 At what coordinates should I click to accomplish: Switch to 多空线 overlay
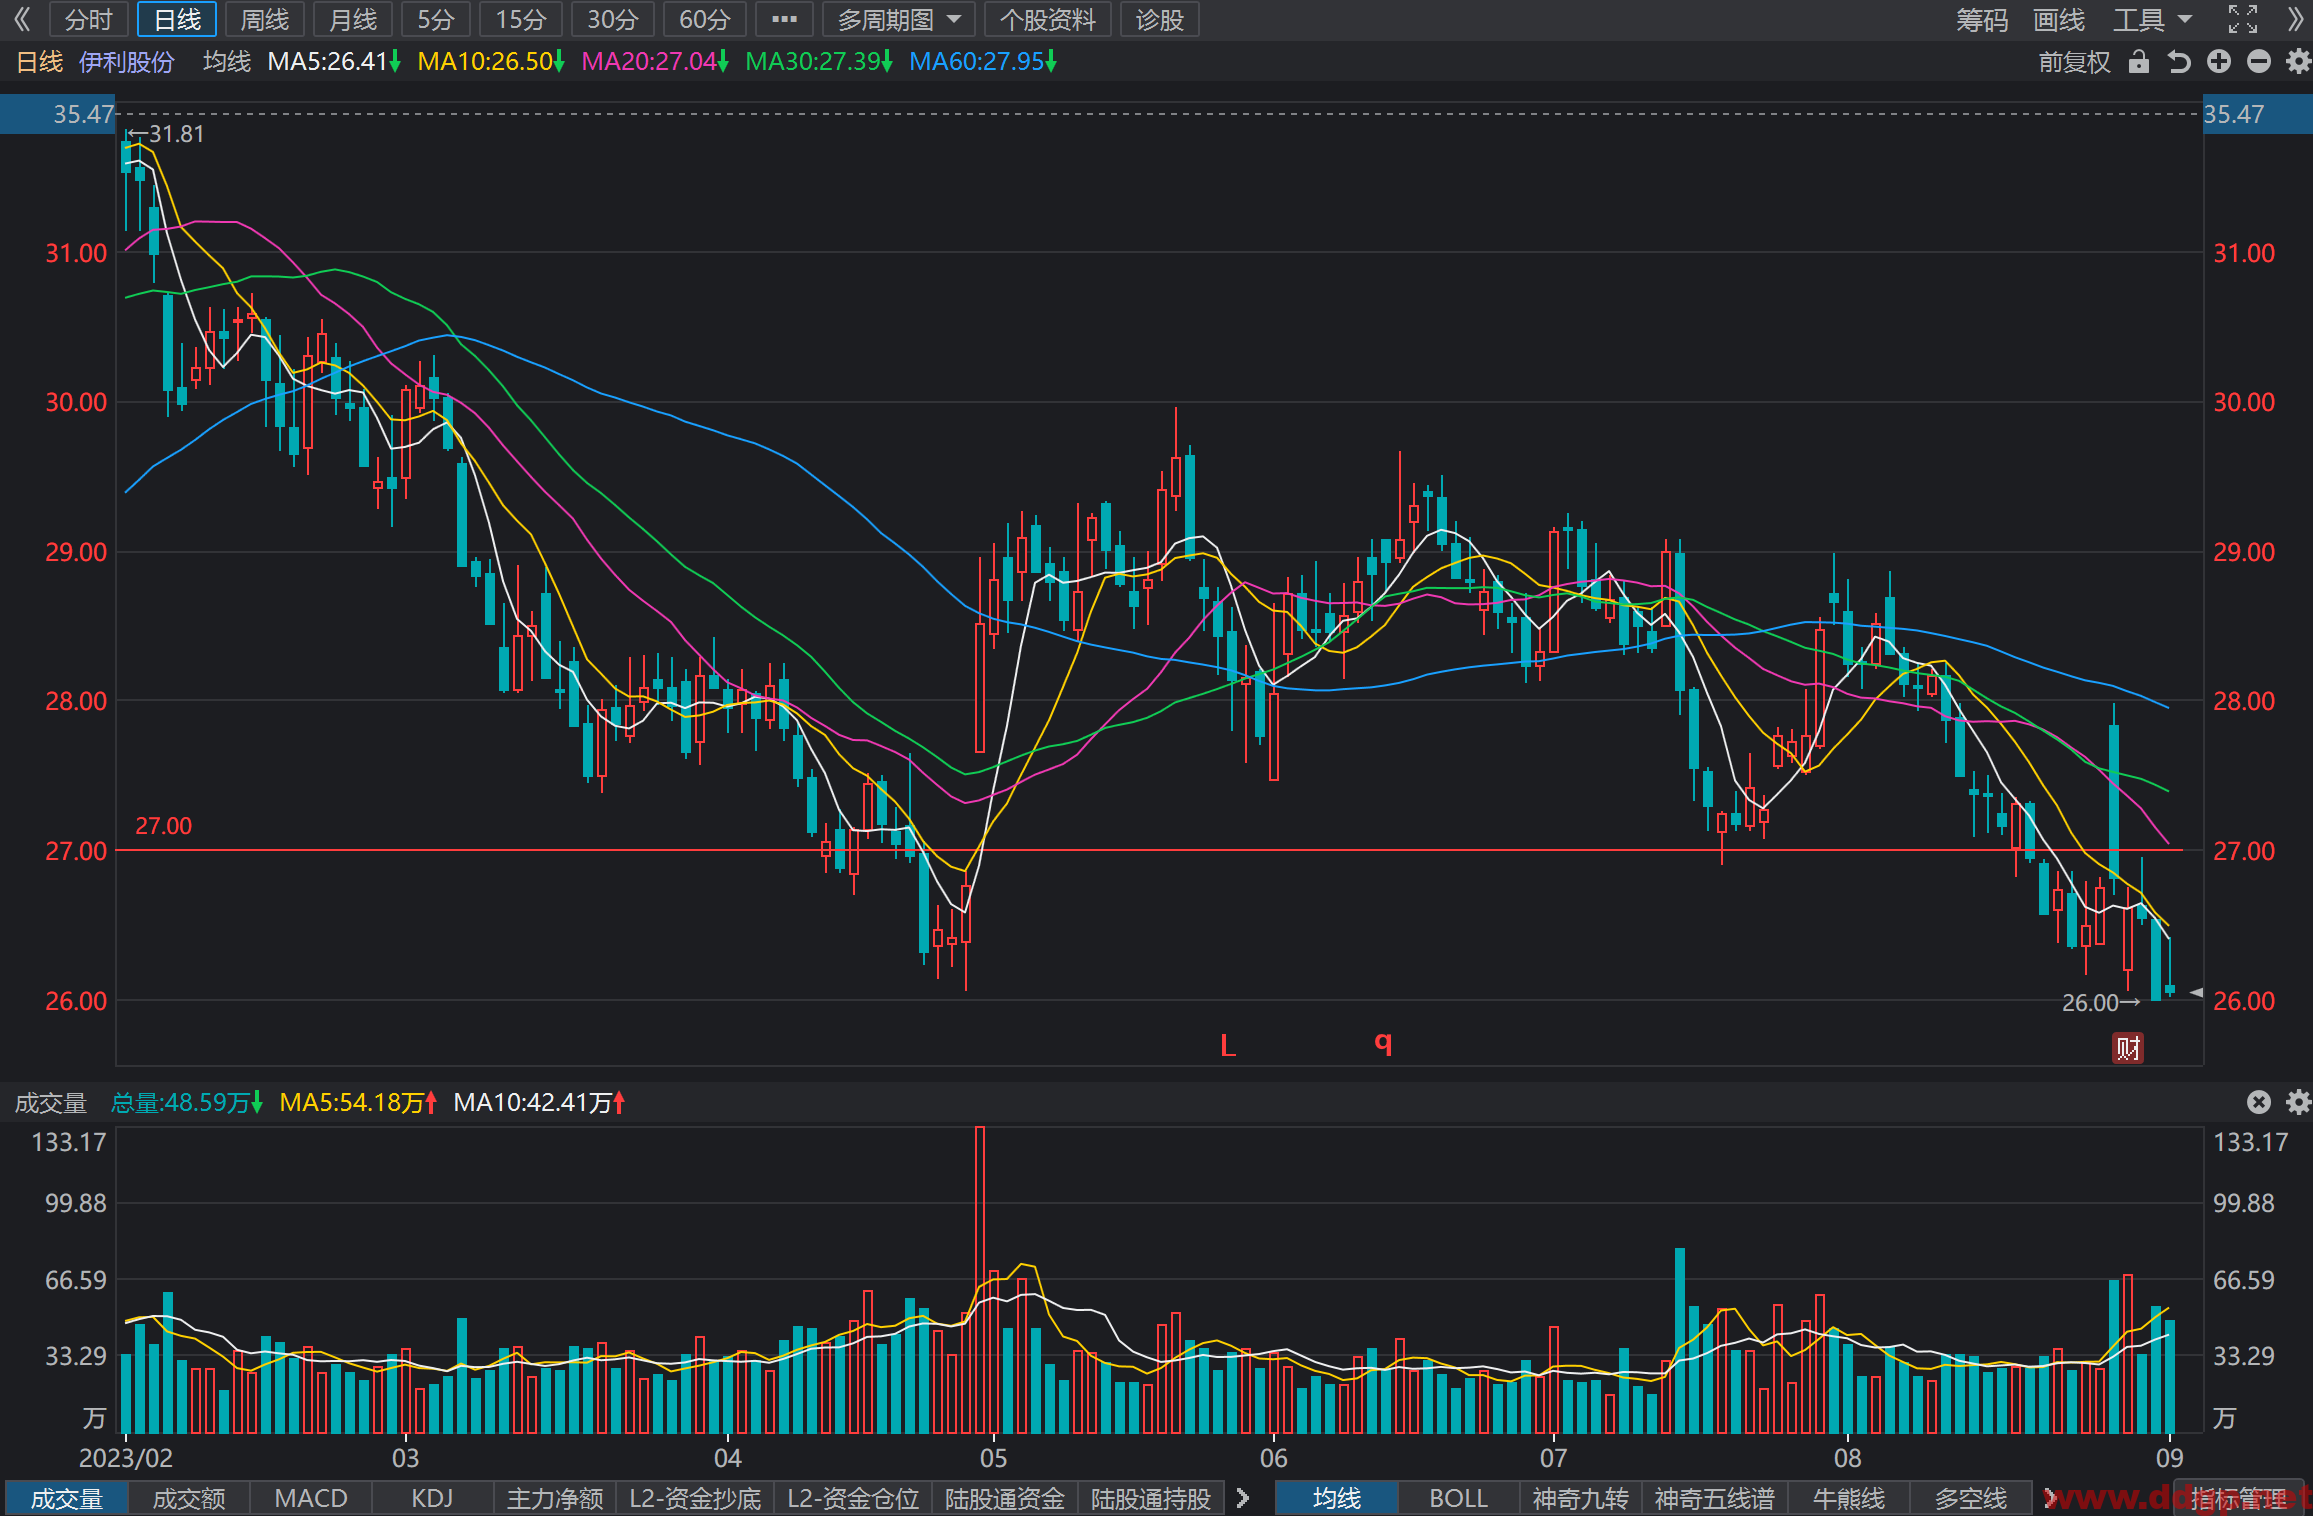1970,1498
